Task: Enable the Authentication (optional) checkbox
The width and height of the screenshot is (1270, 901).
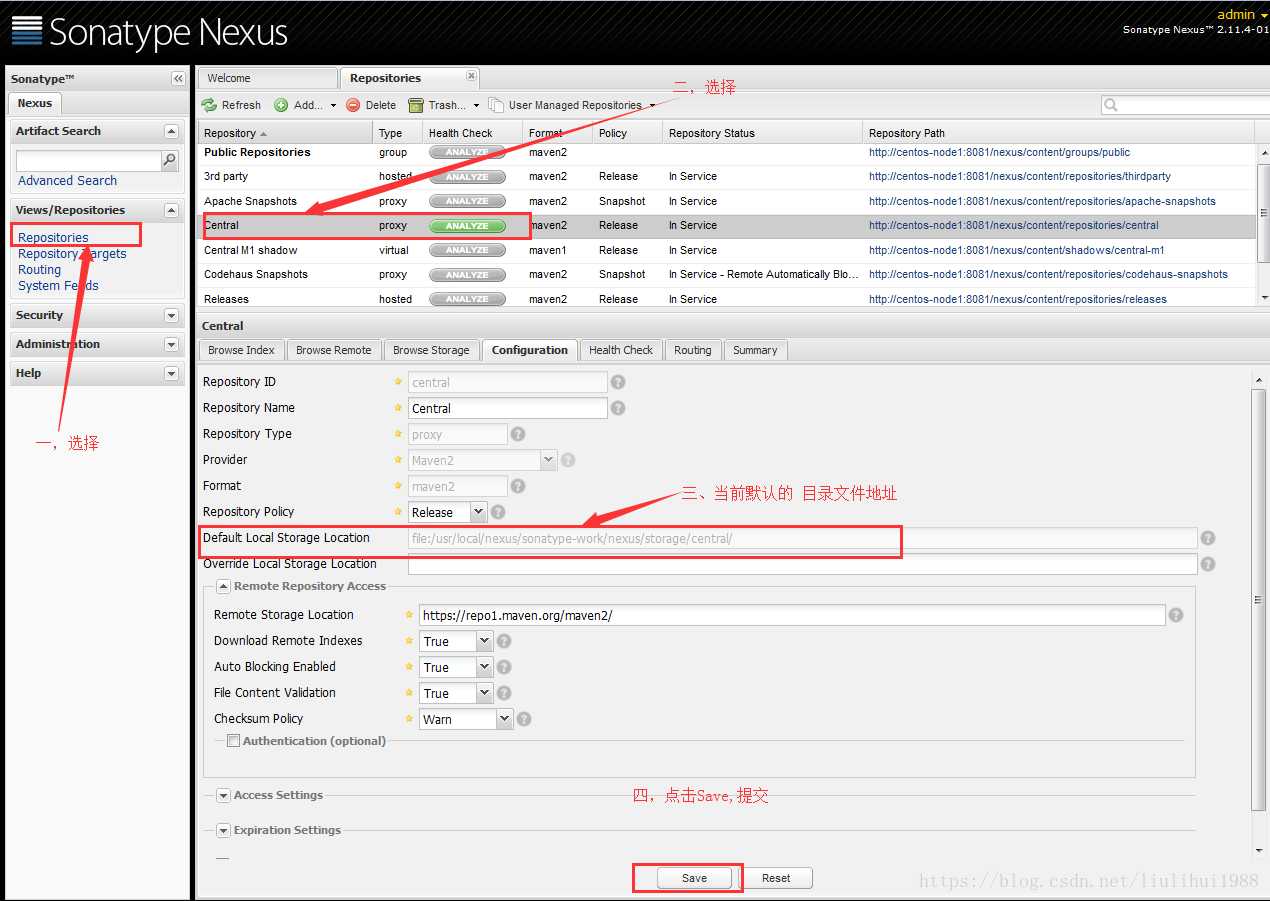Action: coord(233,741)
